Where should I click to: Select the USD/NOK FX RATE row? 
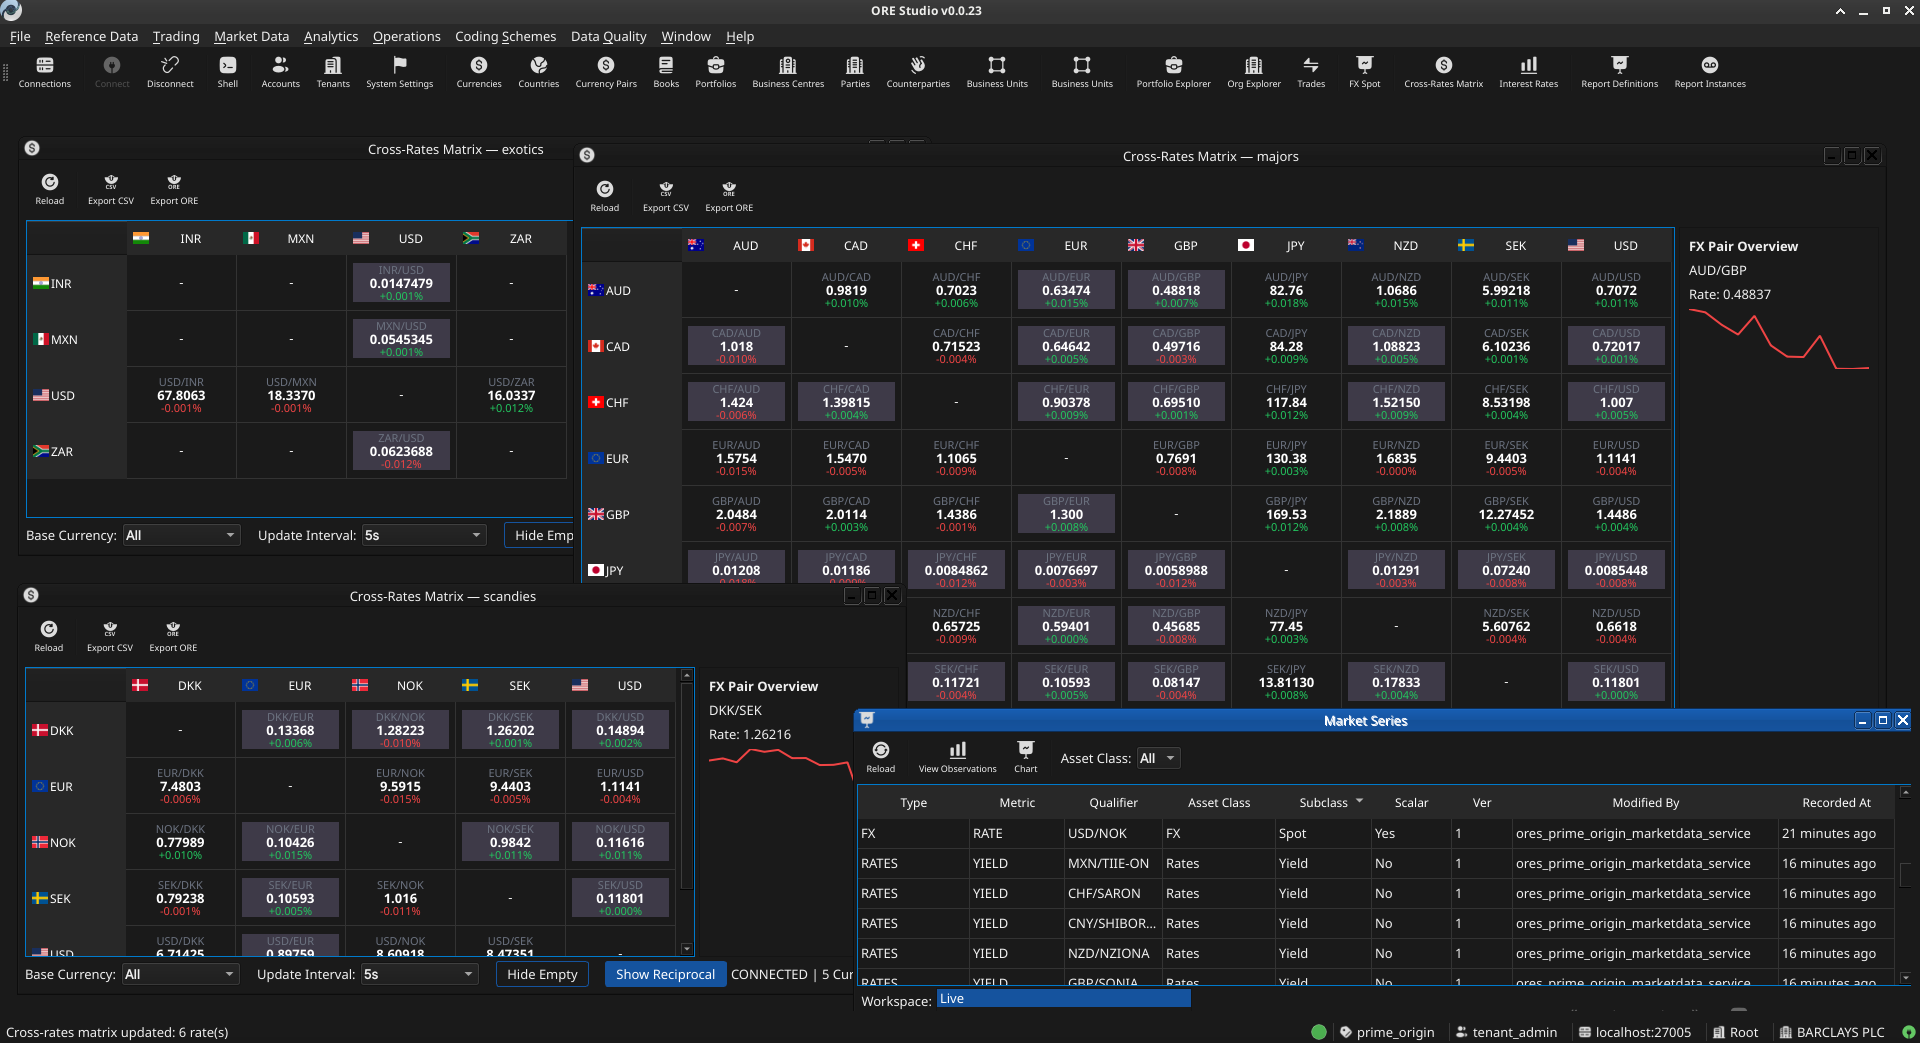[x=1377, y=833]
